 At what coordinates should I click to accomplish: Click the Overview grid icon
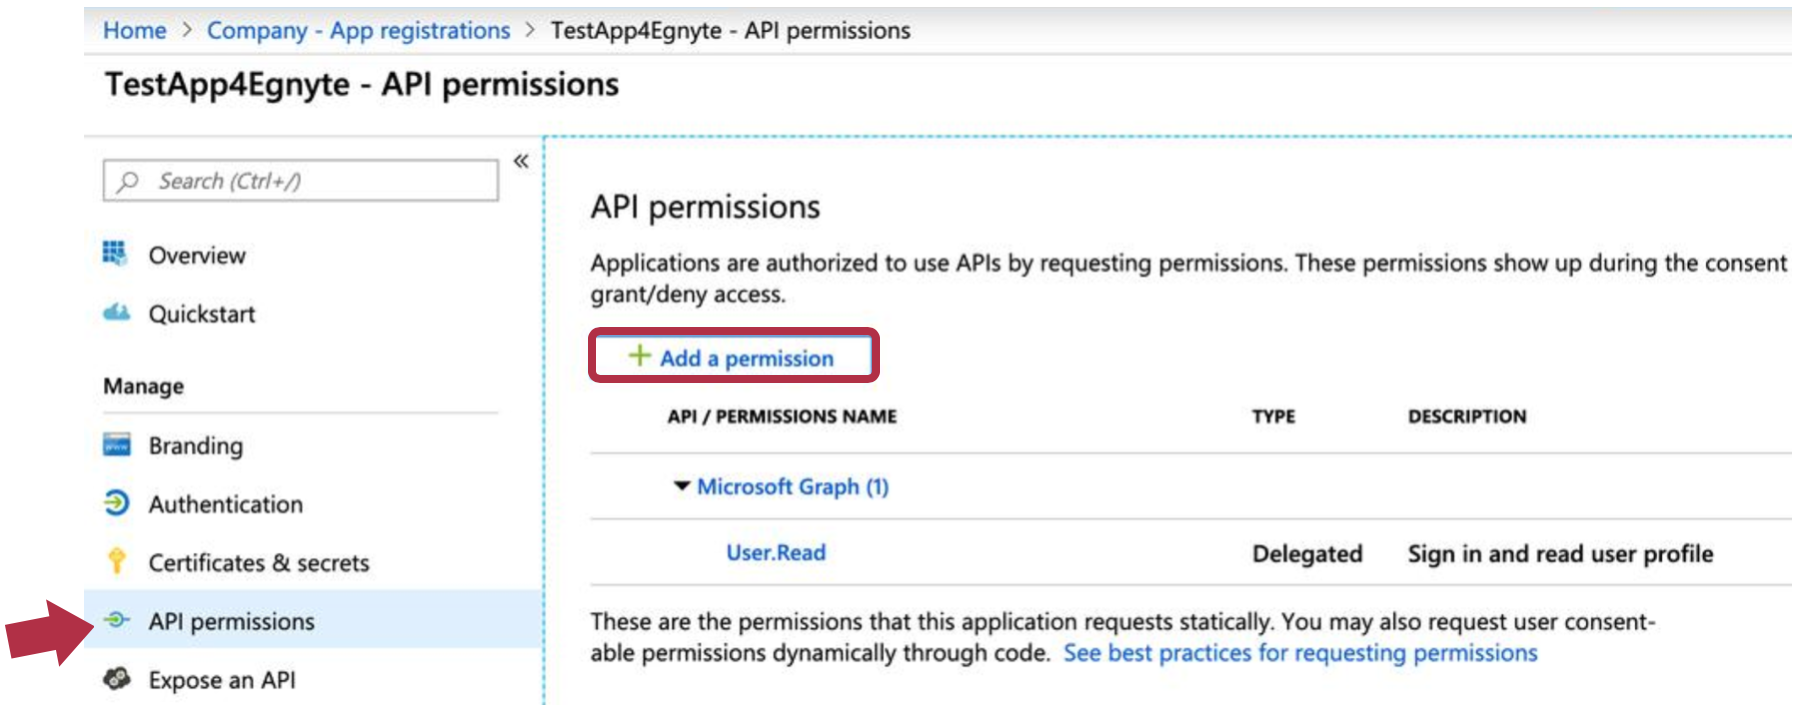115,253
